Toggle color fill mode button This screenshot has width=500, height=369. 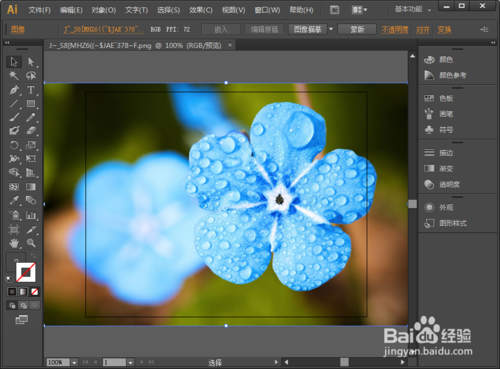(x=12, y=292)
